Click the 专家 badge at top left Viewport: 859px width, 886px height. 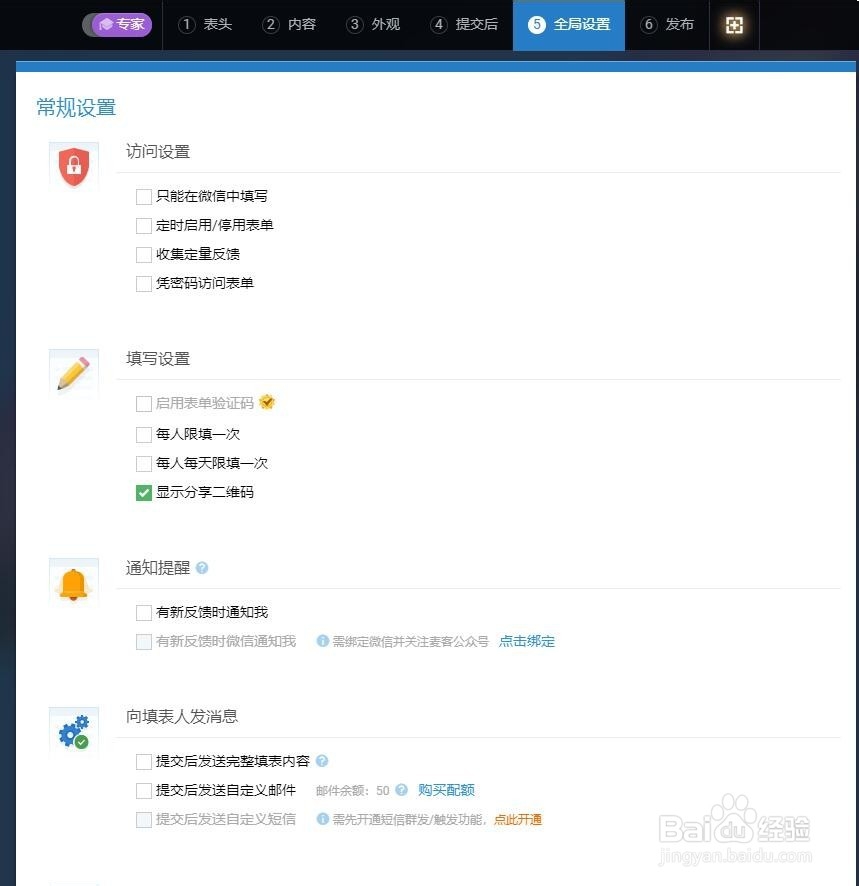coord(117,25)
